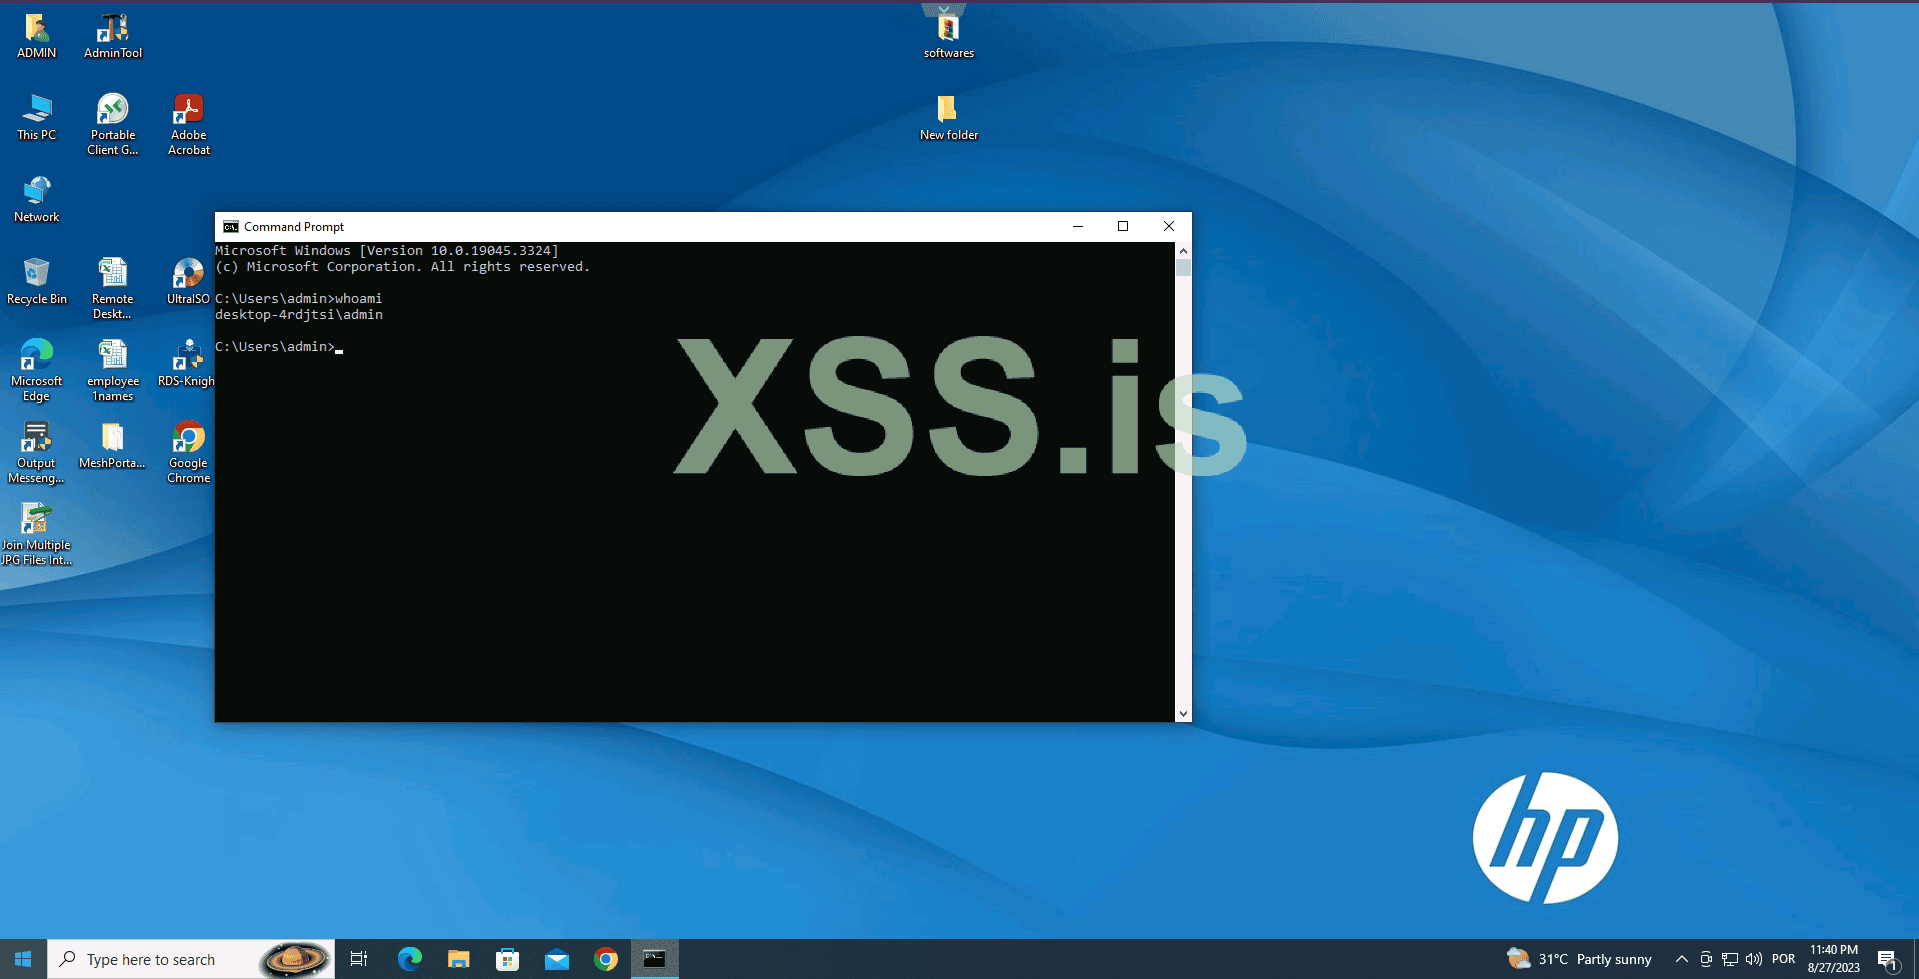1919x979 pixels.
Task: Open the POR language switcher
Action: [1784, 958]
